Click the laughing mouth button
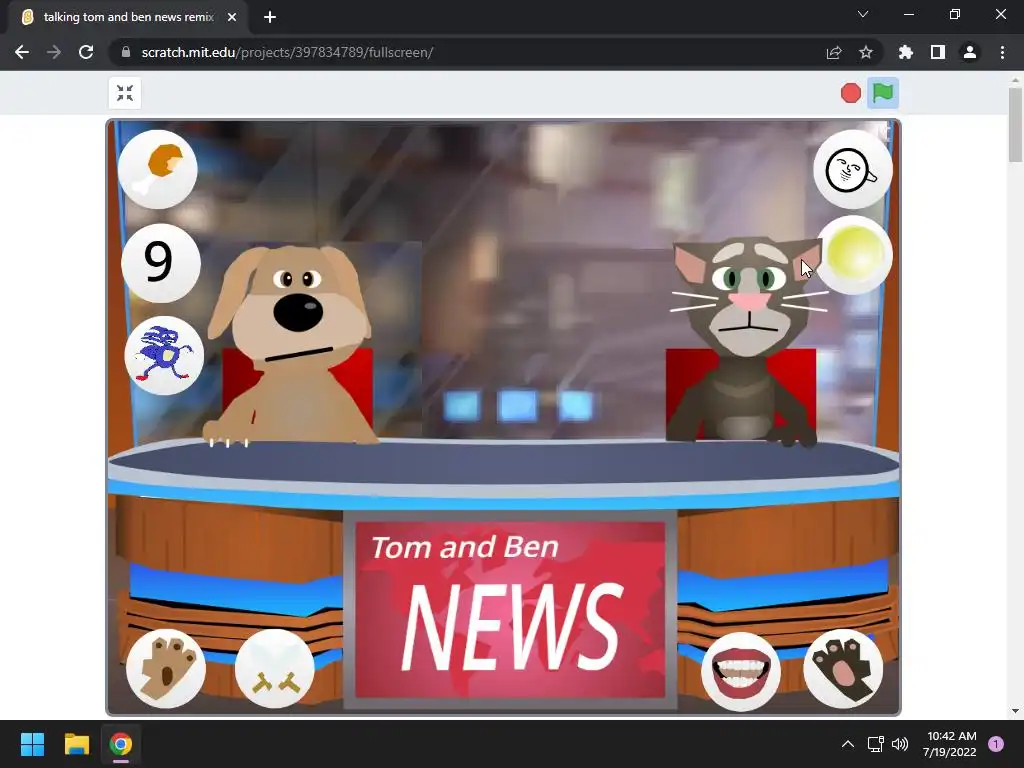 point(740,671)
